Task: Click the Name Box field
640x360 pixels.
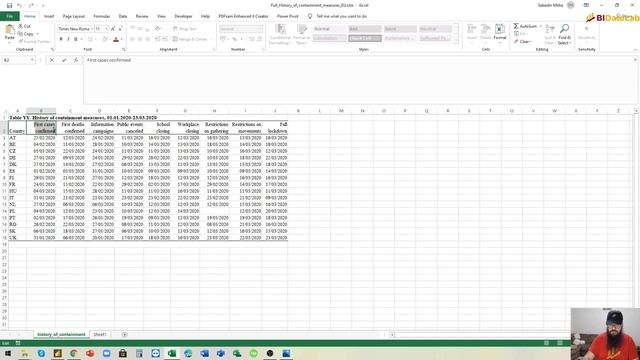Action: (16, 60)
